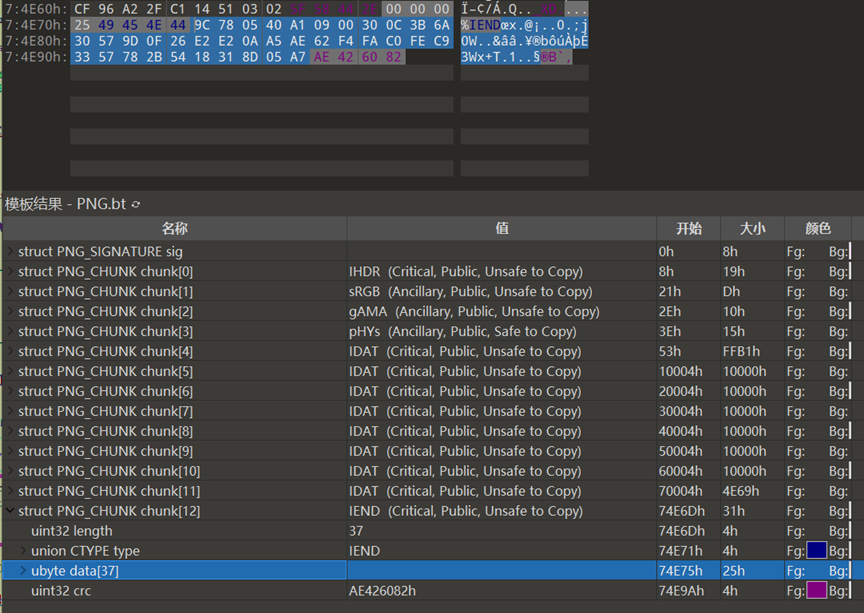864x613 pixels.
Task: Click the start offset 74E9Ah
Action: click(681, 590)
